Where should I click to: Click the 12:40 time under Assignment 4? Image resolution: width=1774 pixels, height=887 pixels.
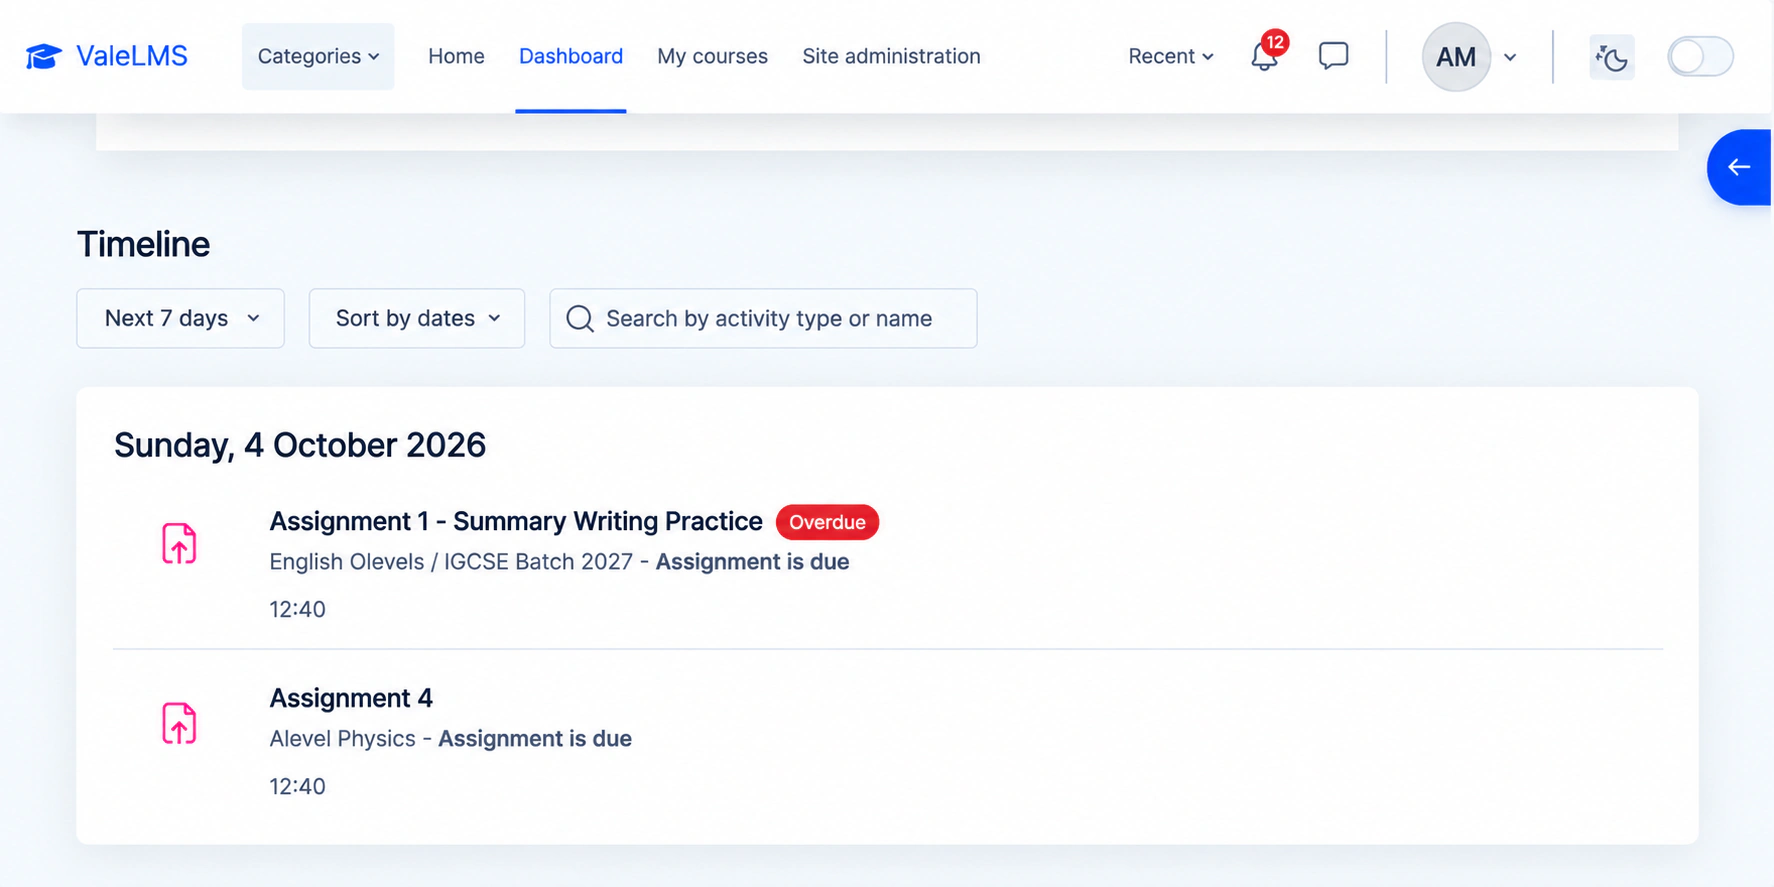click(x=297, y=786)
